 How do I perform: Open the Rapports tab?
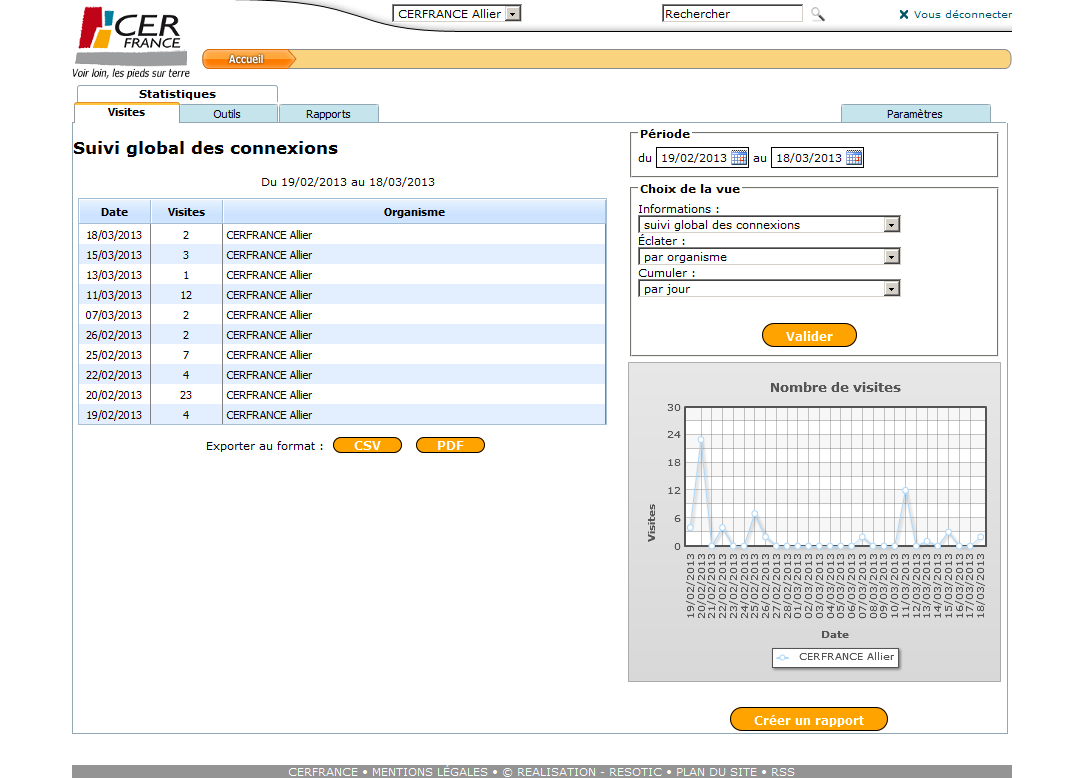click(x=328, y=114)
